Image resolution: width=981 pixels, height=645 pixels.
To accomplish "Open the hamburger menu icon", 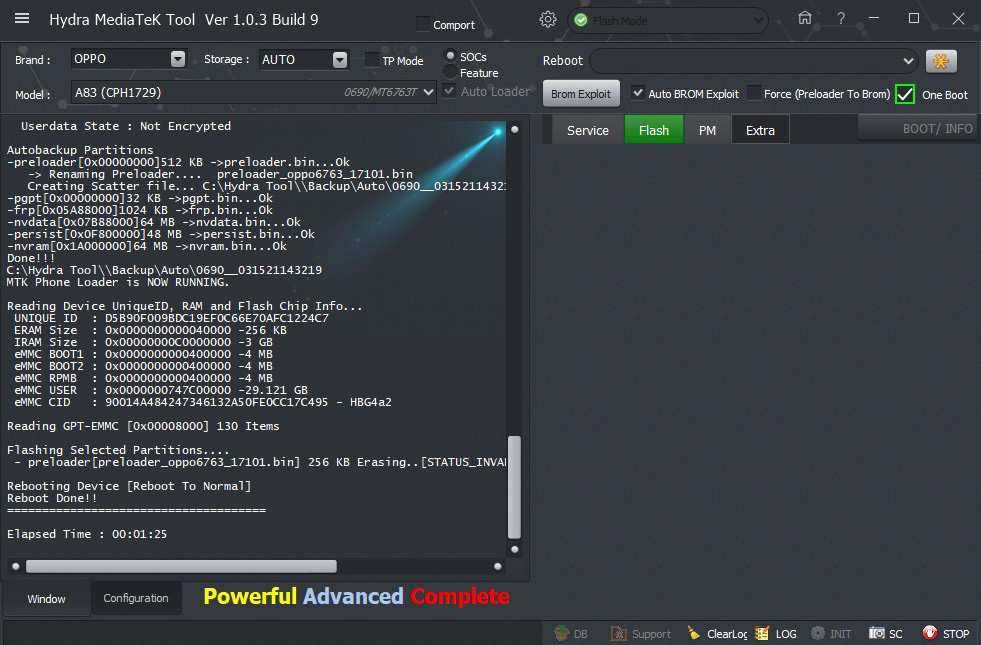I will coord(22,19).
